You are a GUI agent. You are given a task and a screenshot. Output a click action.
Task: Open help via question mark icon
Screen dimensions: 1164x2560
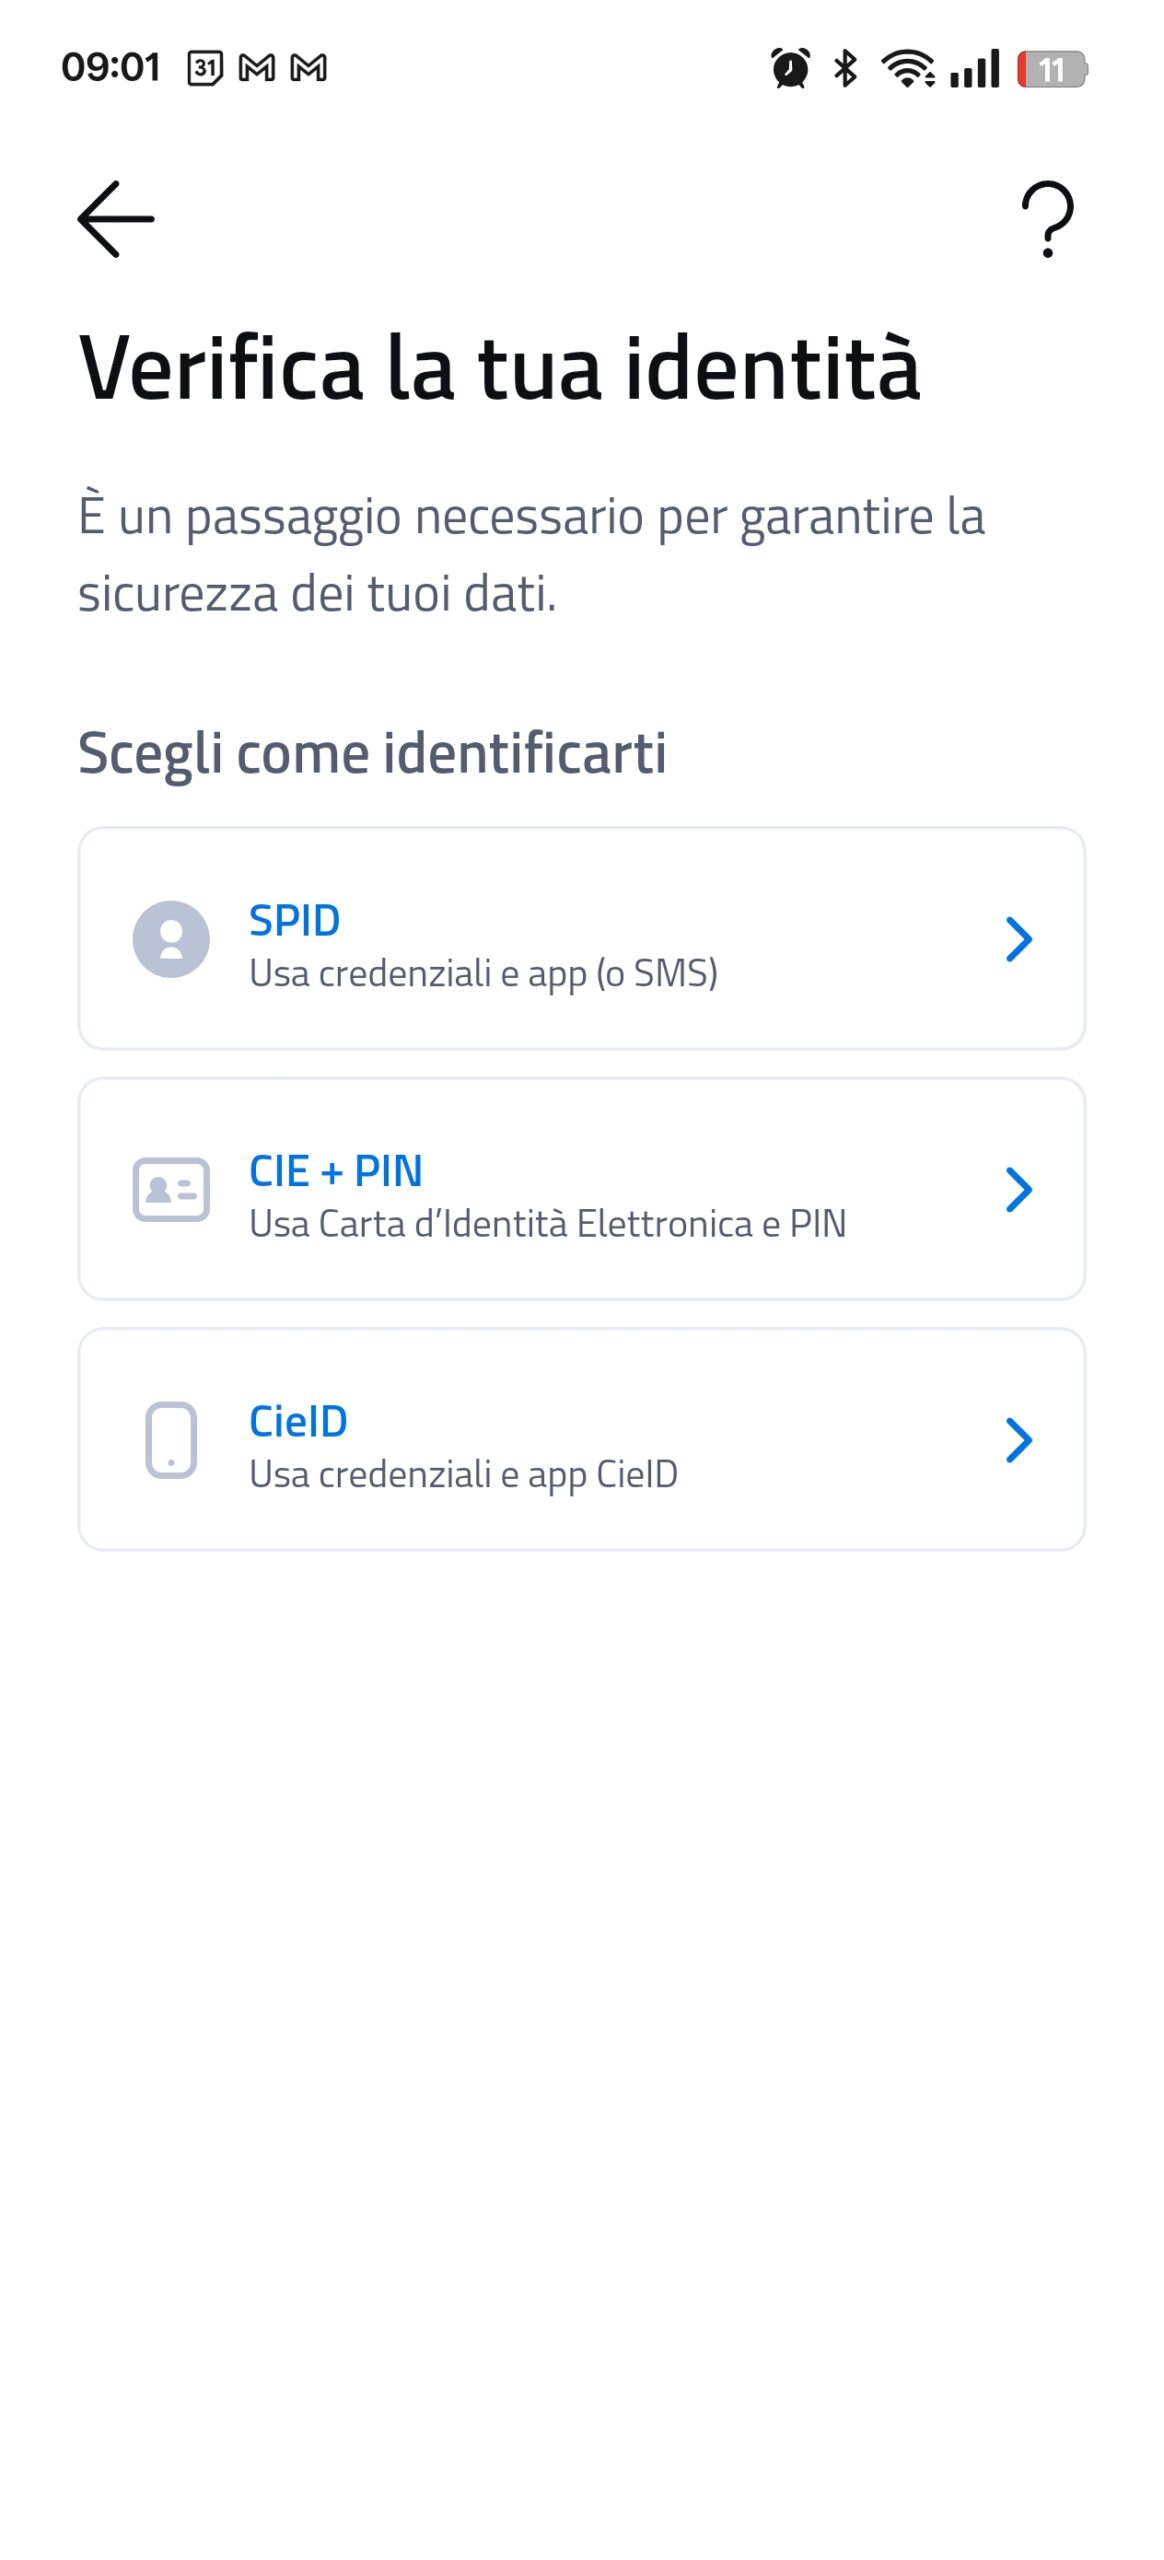coord(1047,219)
